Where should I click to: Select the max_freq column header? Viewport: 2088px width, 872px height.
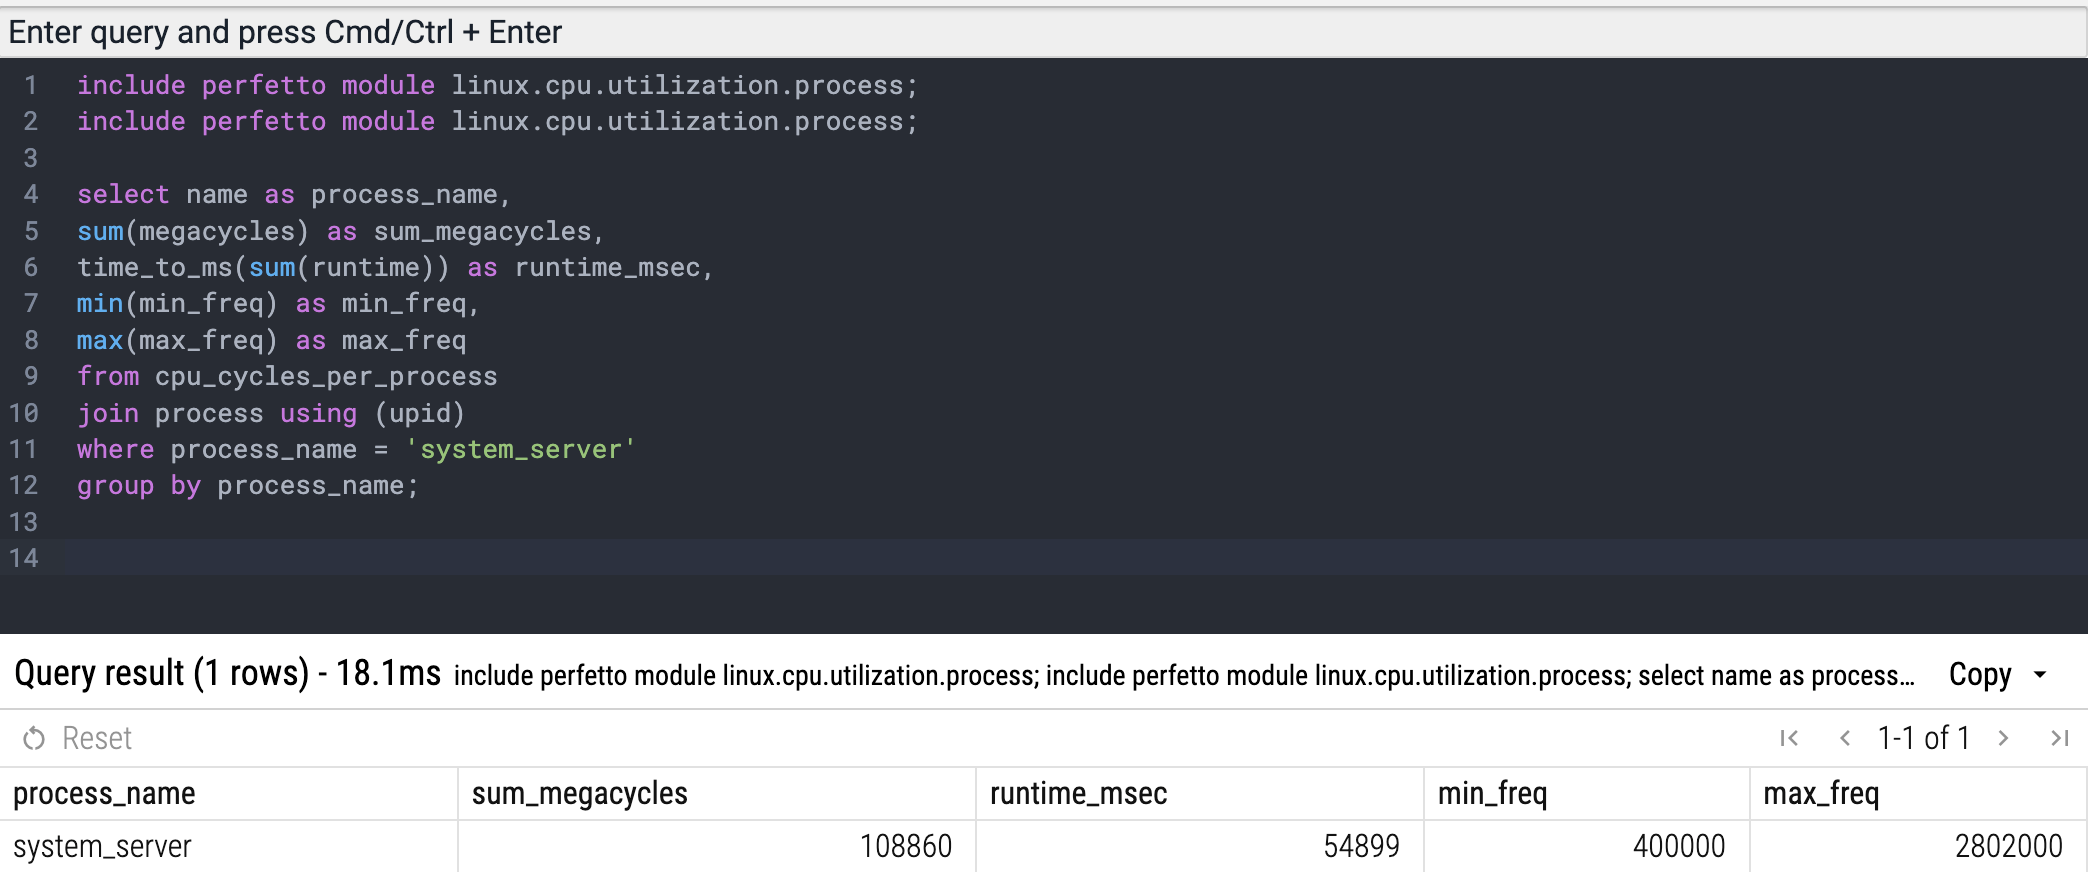[x=1821, y=794]
